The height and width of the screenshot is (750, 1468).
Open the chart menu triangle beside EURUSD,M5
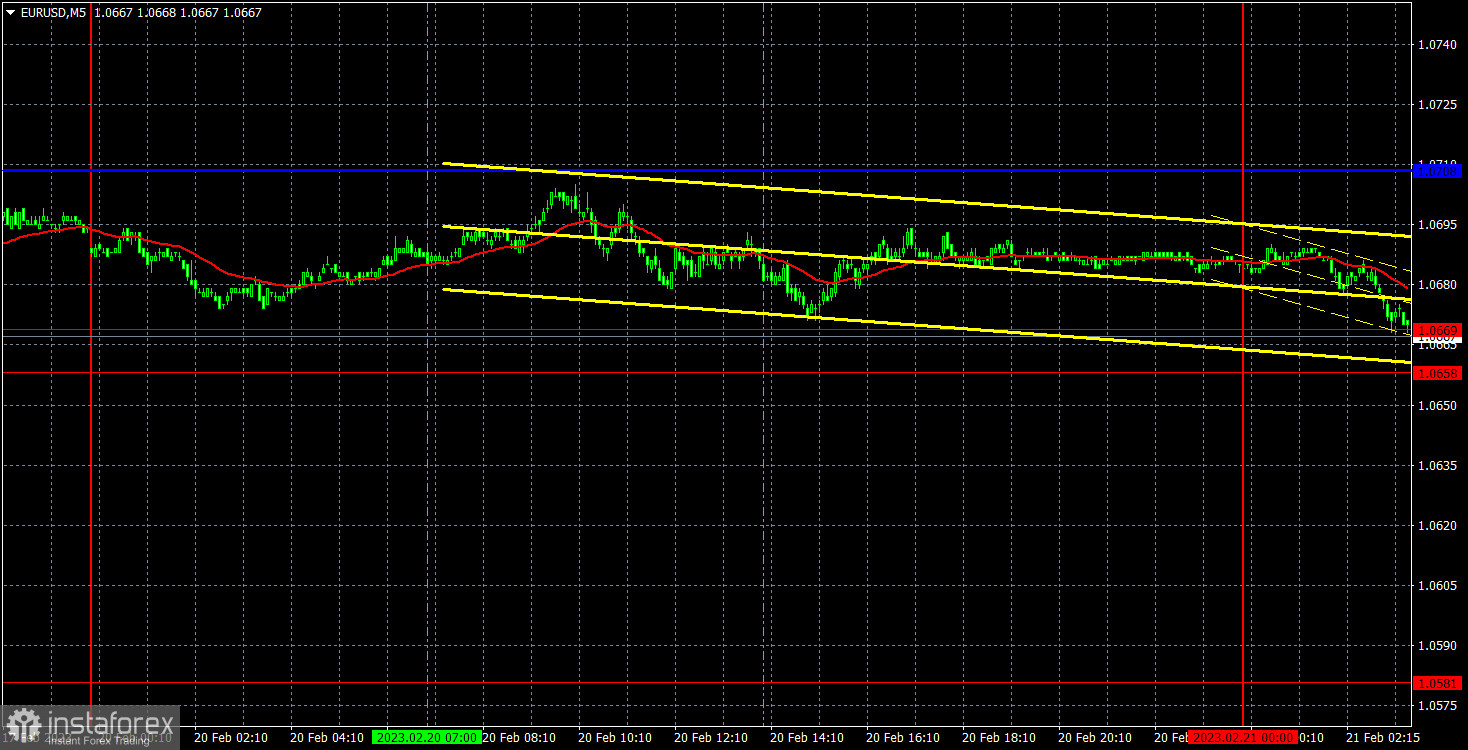[x=10, y=13]
